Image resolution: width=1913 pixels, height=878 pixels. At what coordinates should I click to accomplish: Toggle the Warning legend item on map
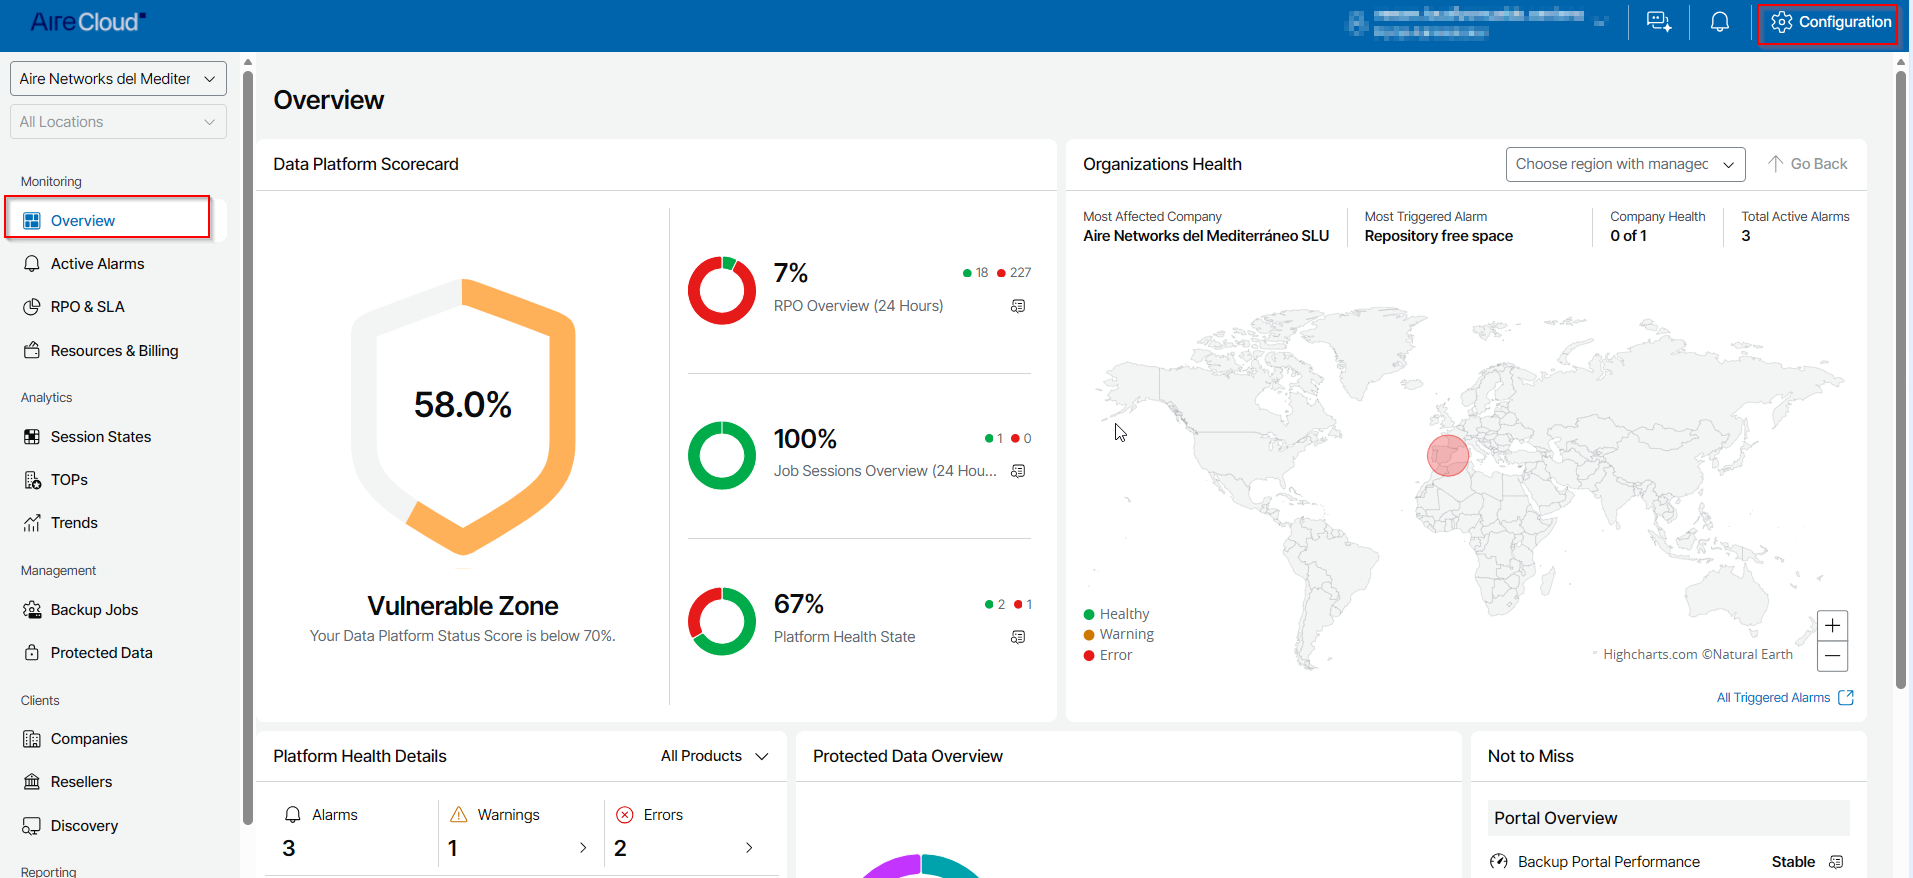coord(1118,634)
